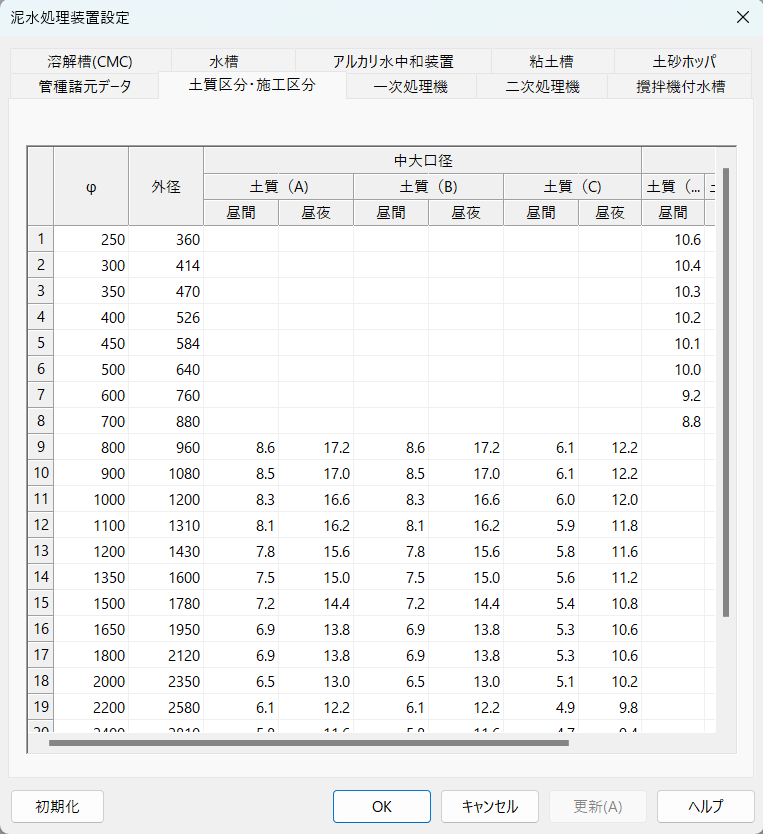Viewport: 763px width, 834px height.
Task: Select row header 9 in the table
Action: (40, 447)
